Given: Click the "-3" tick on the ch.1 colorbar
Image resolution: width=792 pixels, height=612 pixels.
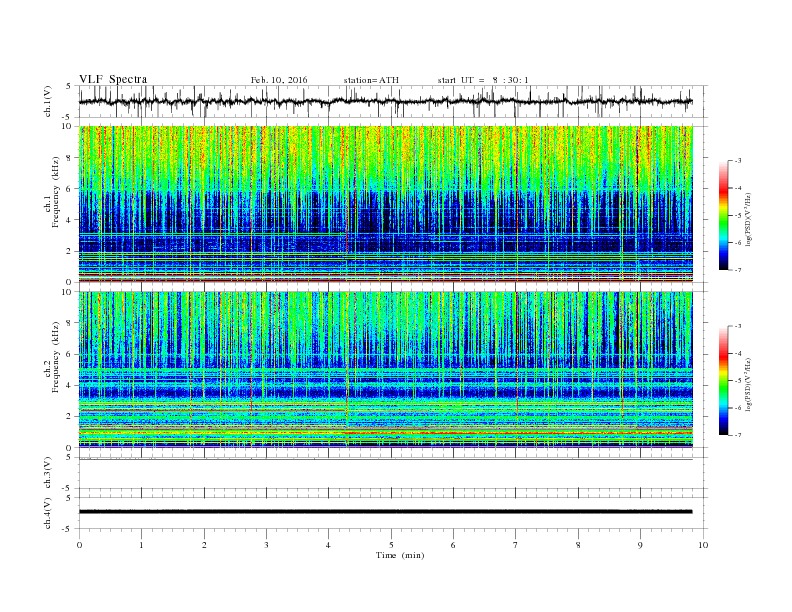Looking at the screenshot, I should (738, 161).
